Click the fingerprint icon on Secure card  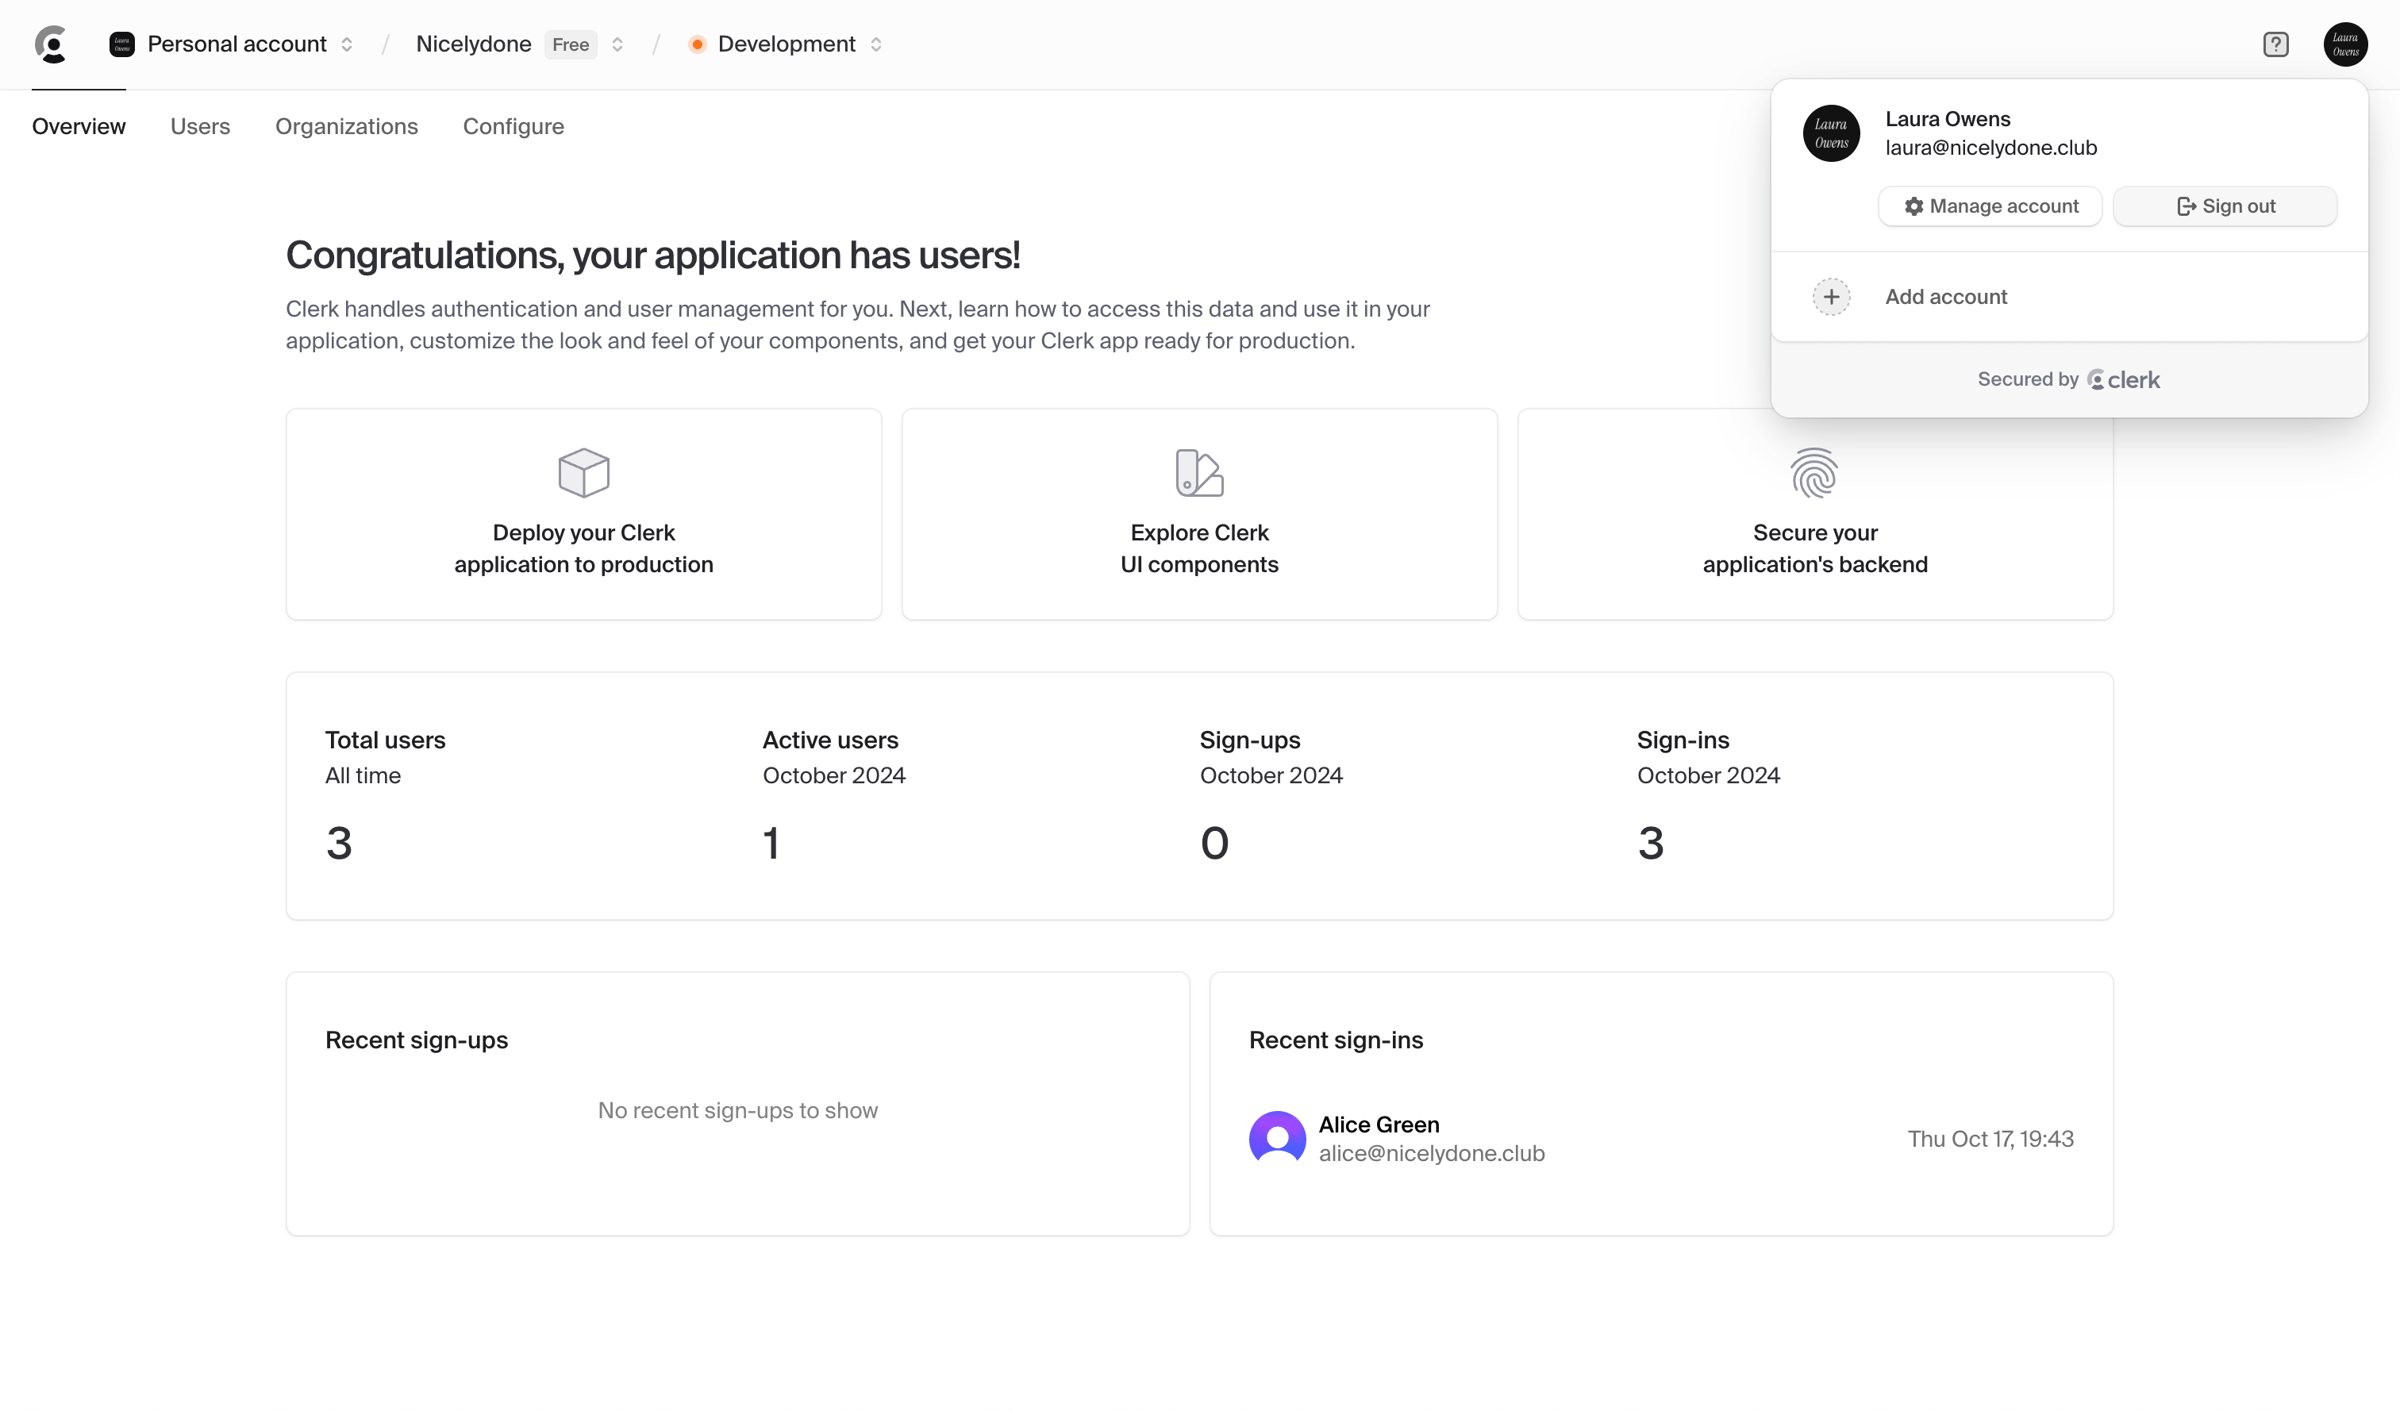[x=1814, y=473]
